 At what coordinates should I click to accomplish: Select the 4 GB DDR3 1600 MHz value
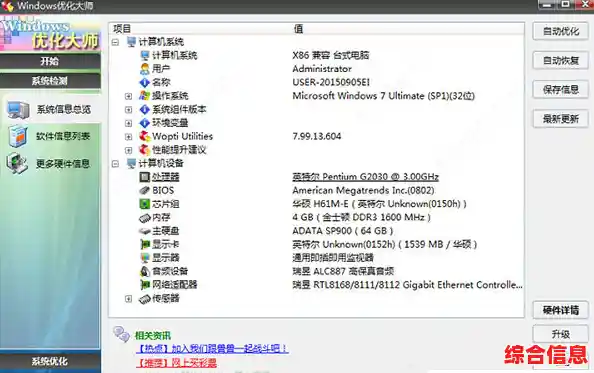click(361, 217)
